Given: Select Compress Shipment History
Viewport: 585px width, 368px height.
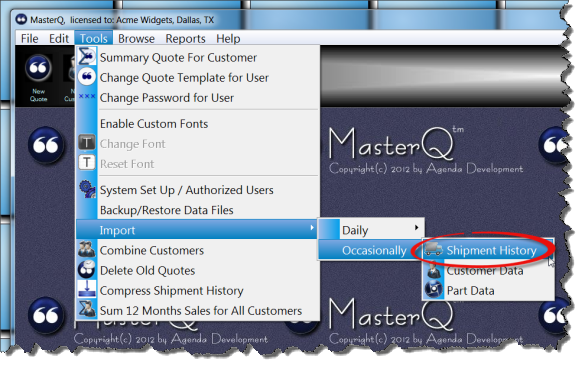Looking at the screenshot, I should [198, 290].
